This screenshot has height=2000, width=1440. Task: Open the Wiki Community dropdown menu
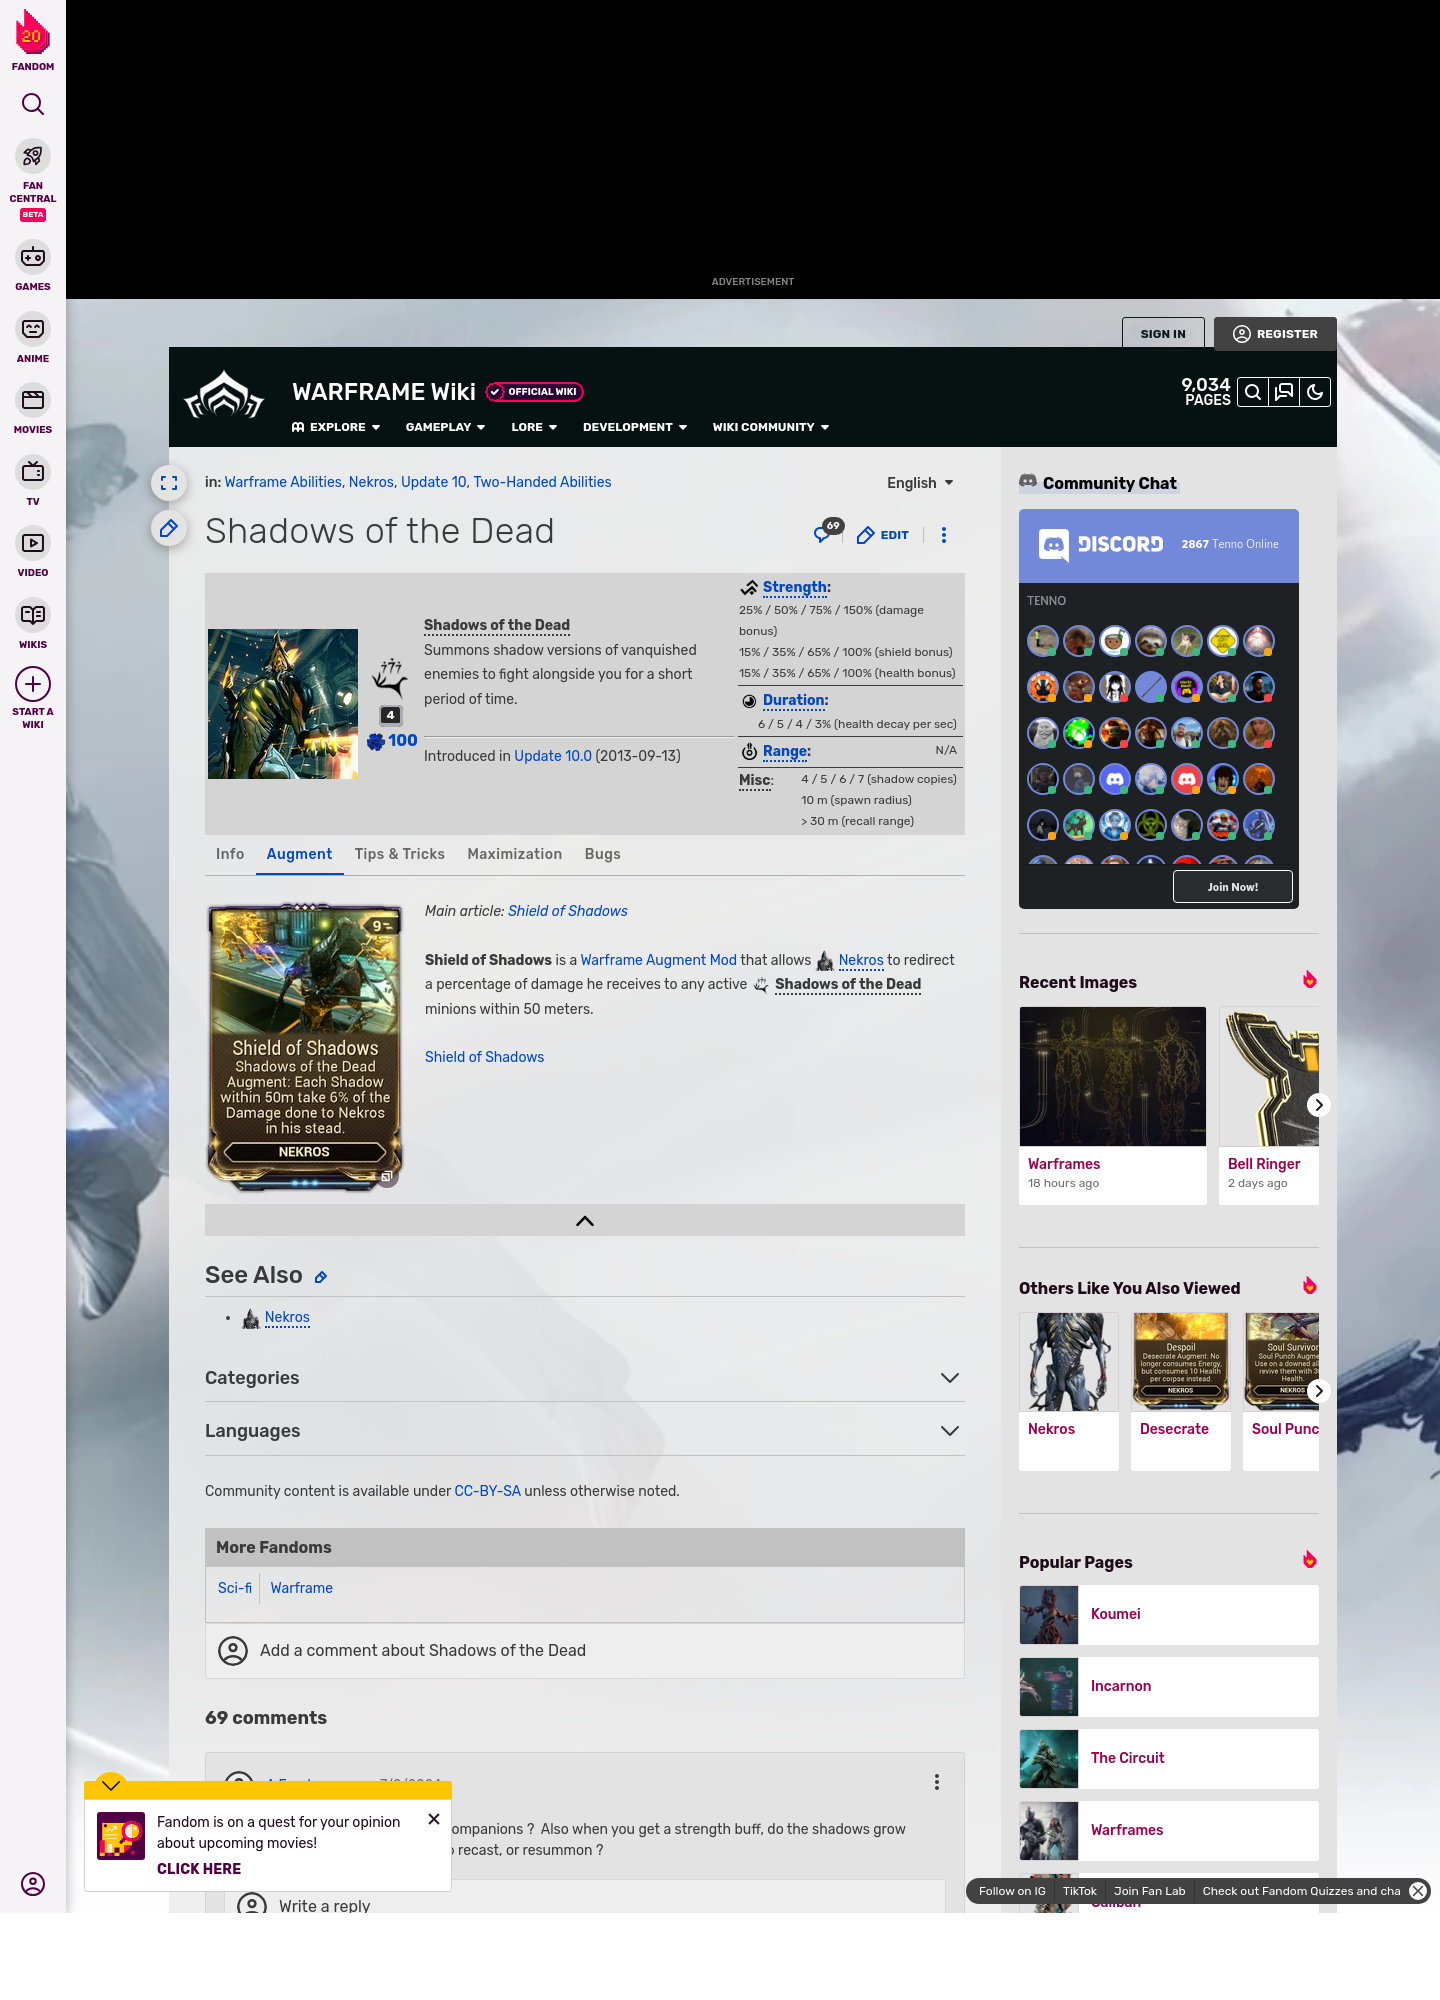coord(771,427)
